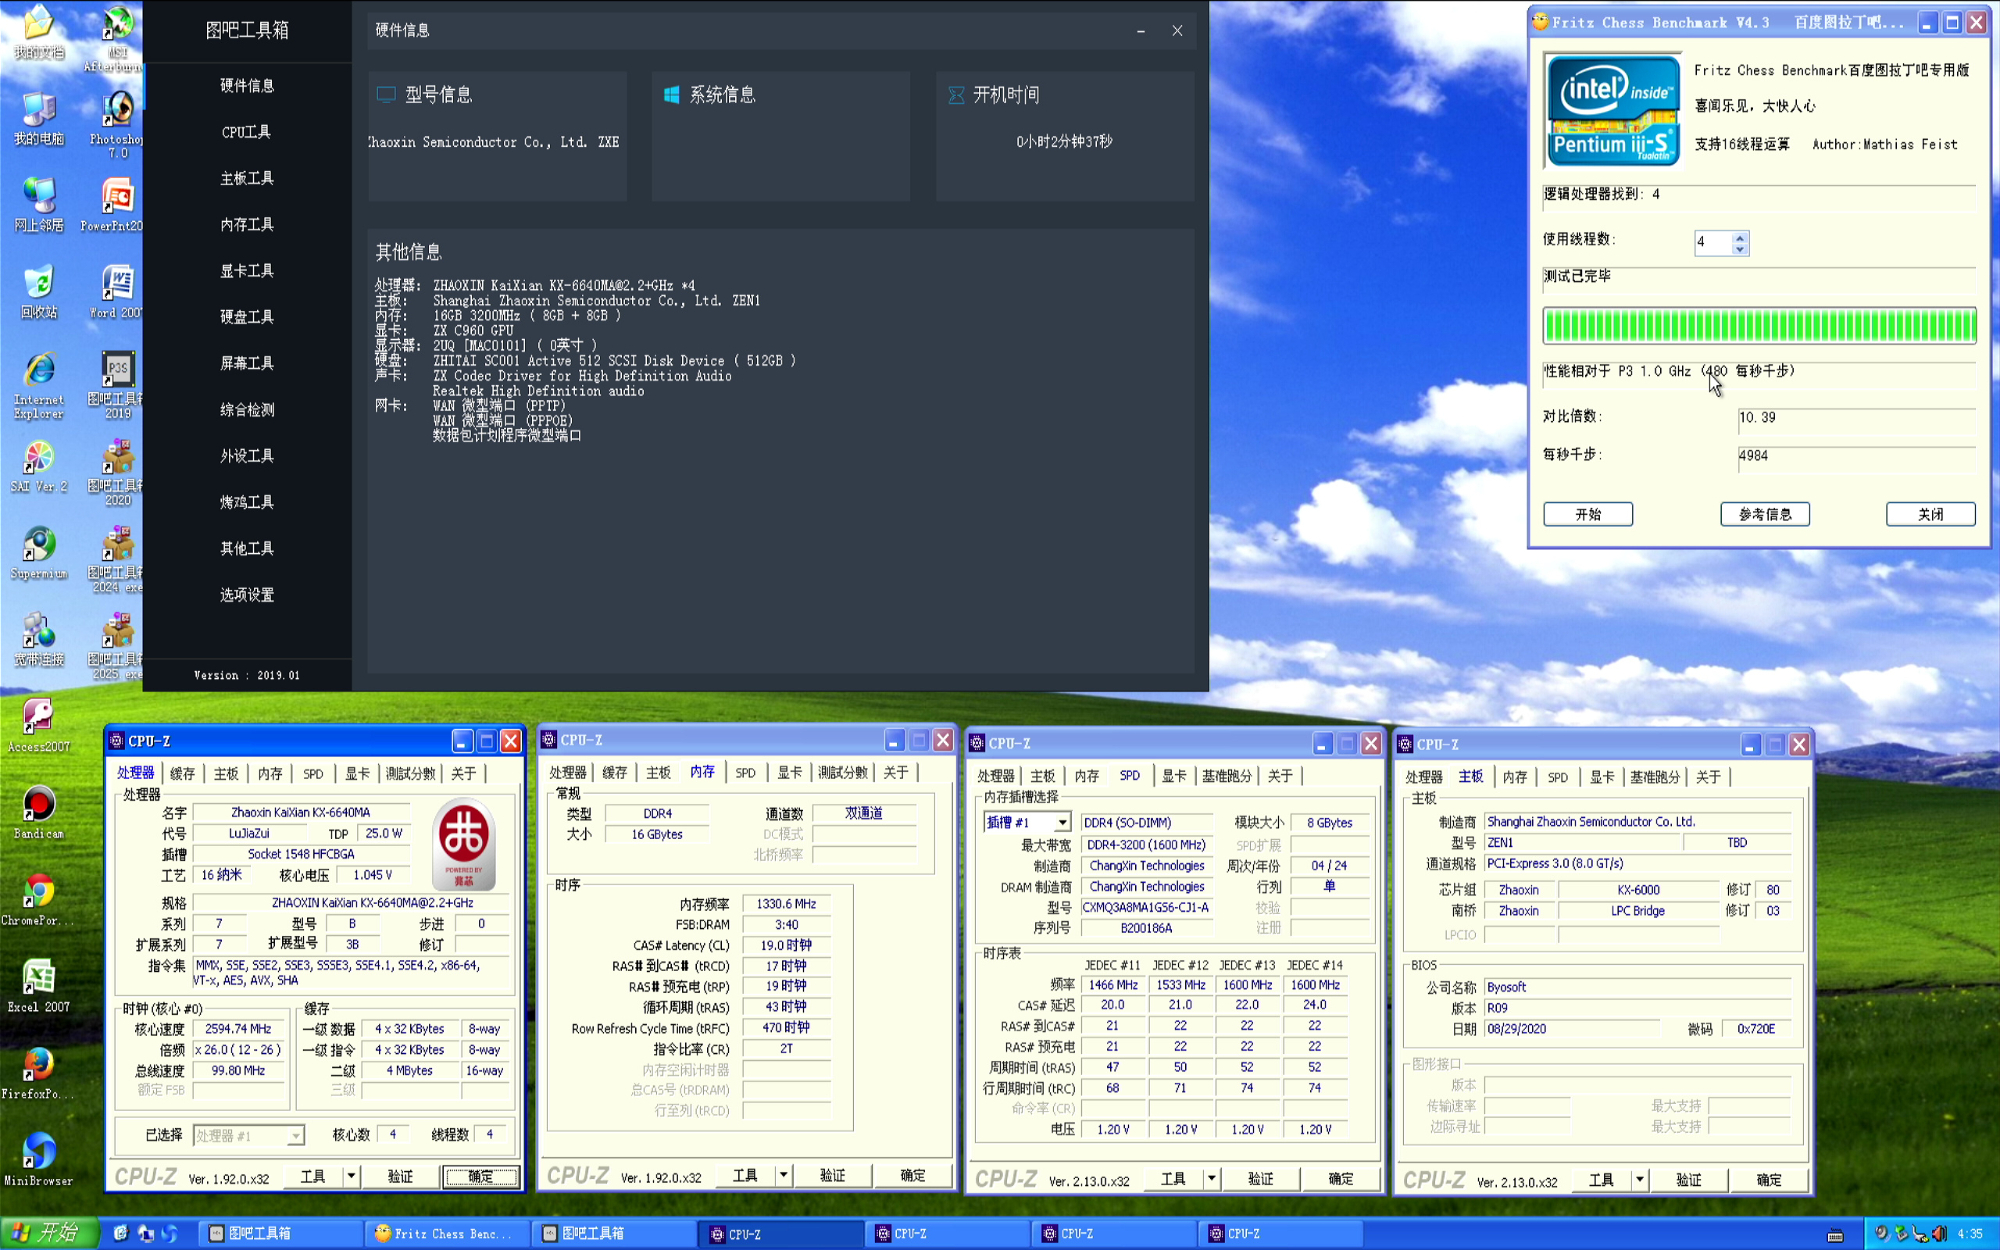
Task: Open the Access2007 desktop icon
Action: 39,726
